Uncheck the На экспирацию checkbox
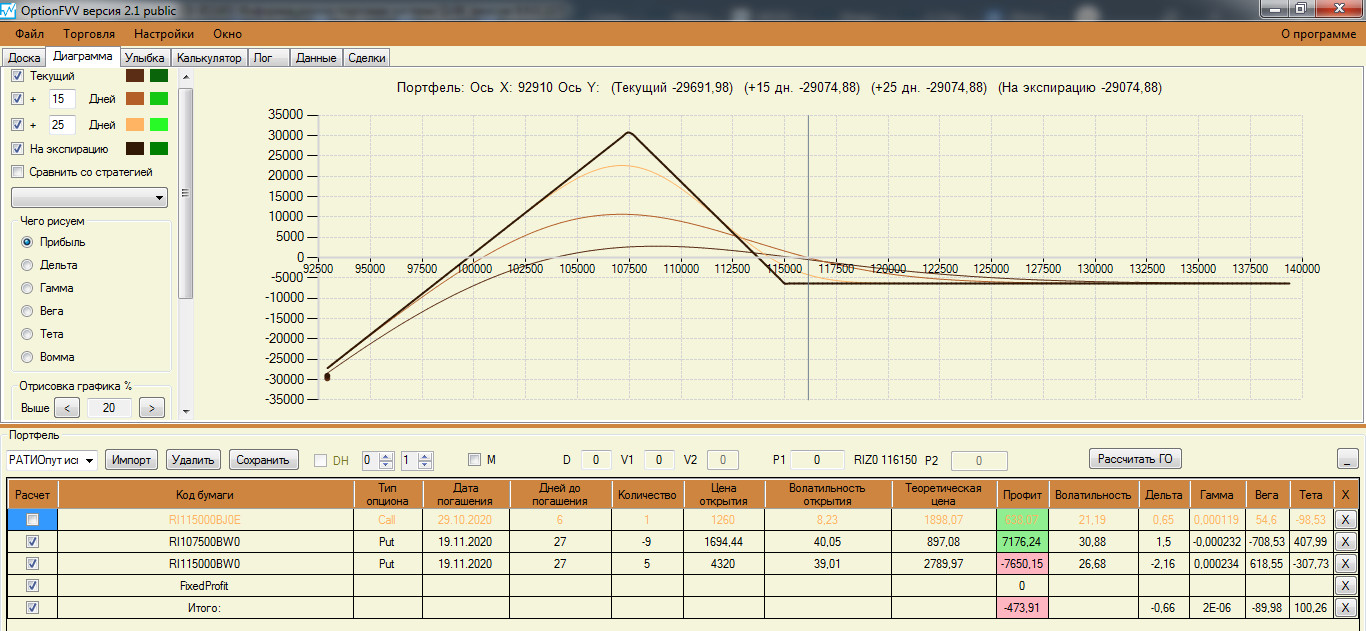1366x631 pixels. point(17,149)
